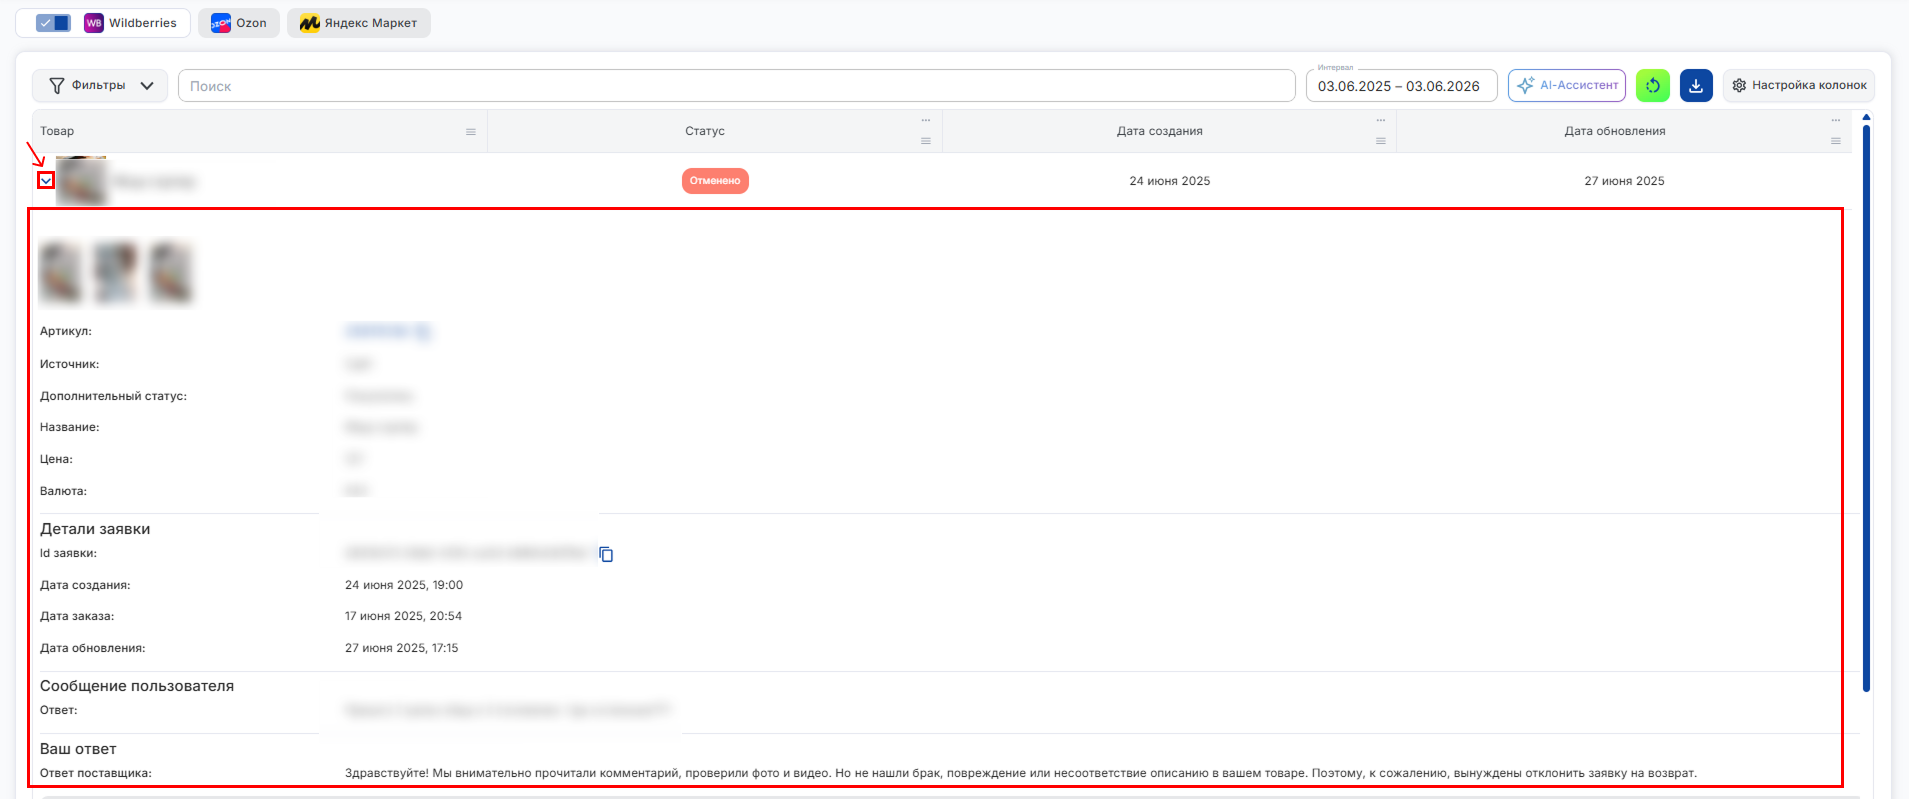The height and width of the screenshot is (799, 1909).
Task: Click the Статус column lines icon
Action: click(x=926, y=141)
